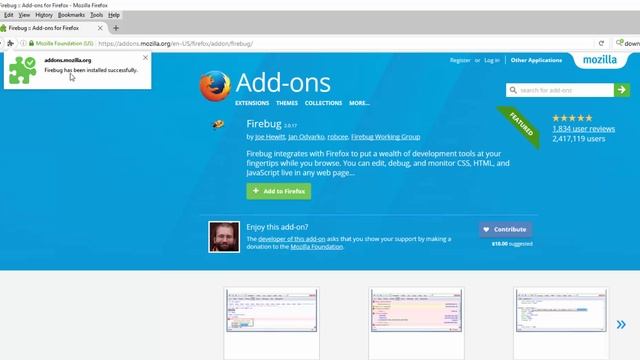The image size is (640, 360).
Task: Open the second Firebug screenshot thumbnail
Action: [x=416, y=310]
